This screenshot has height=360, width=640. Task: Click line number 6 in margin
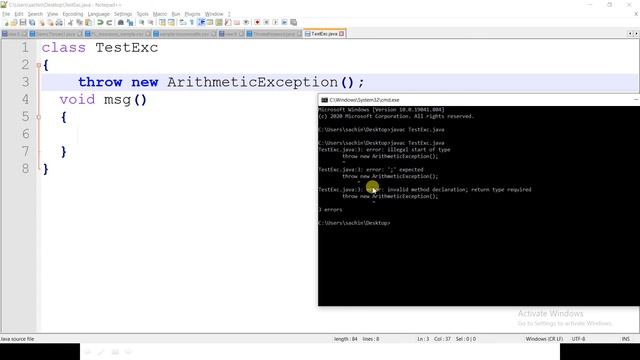coord(25,134)
